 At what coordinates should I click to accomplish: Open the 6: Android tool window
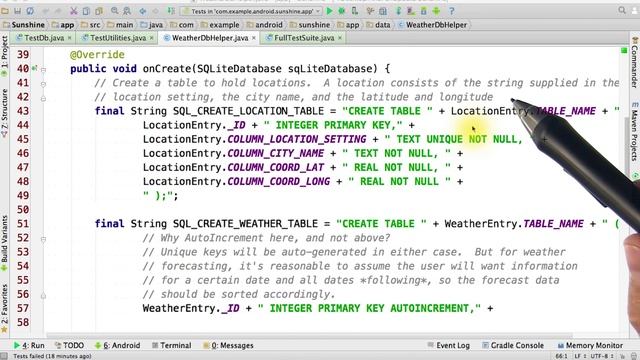tap(118, 345)
